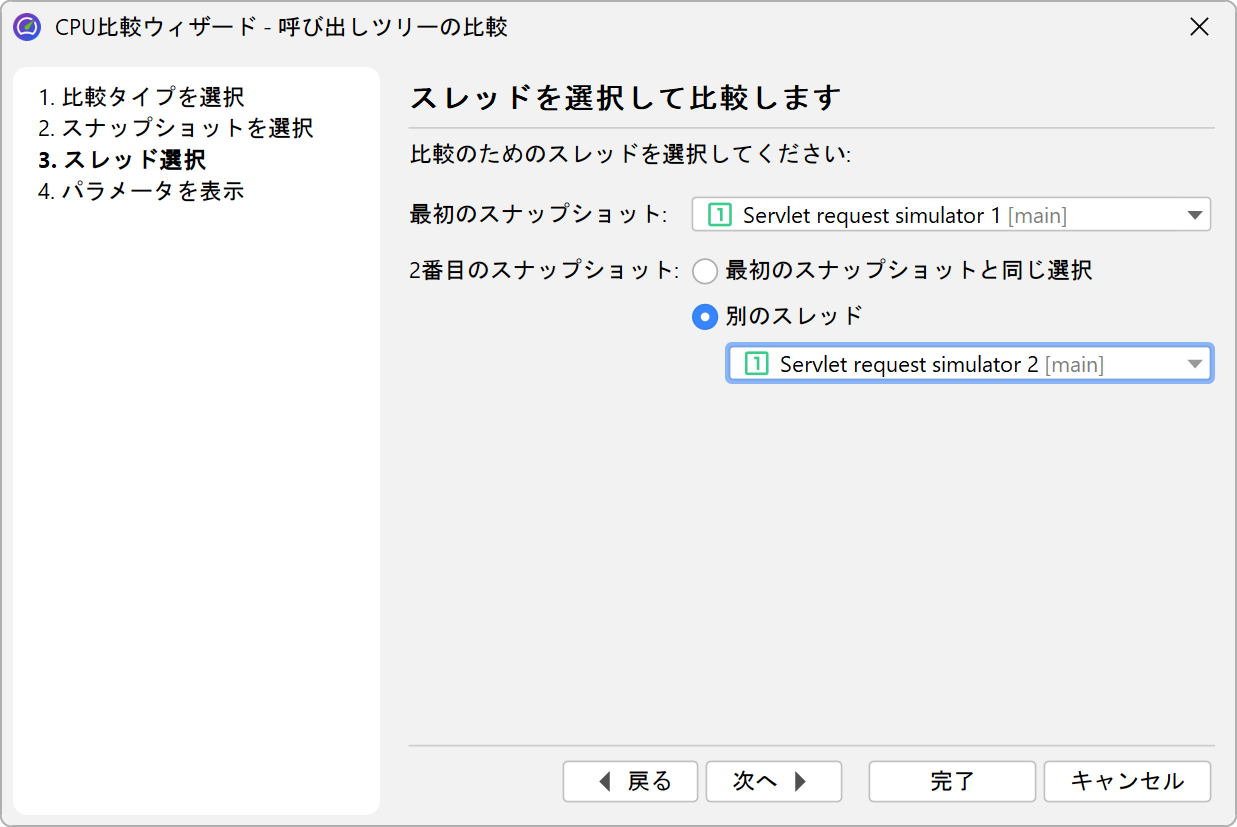
Task: Click the left arrow on 戻る button
Action: (604, 782)
